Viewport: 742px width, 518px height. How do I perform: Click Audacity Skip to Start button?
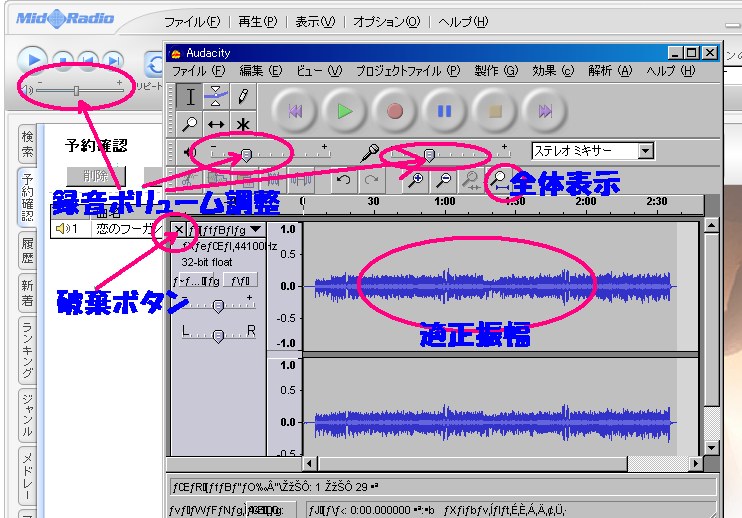click(x=295, y=111)
